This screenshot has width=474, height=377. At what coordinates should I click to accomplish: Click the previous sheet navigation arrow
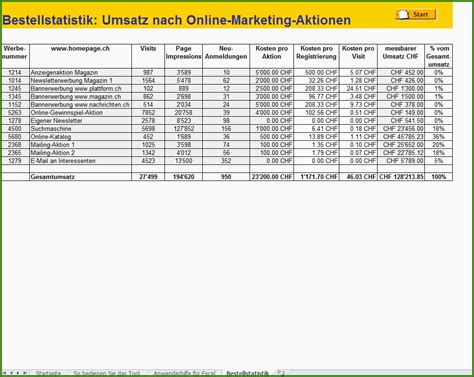12,373
